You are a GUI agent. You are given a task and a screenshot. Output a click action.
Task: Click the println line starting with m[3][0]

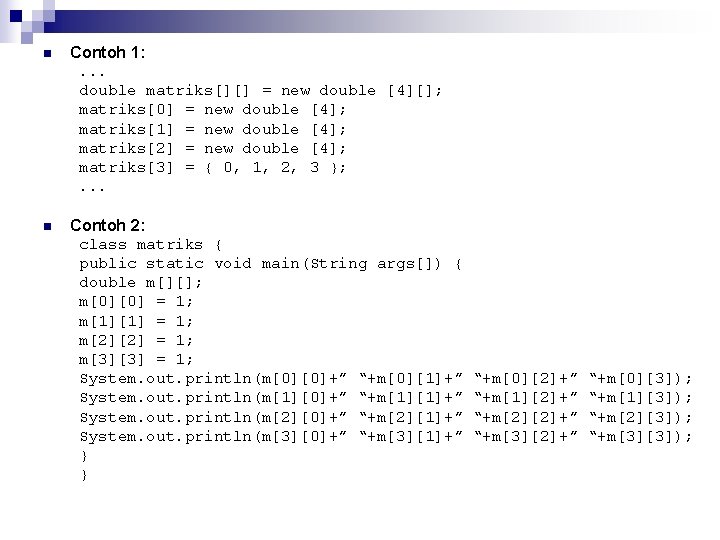pyautogui.click(x=386, y=437)
